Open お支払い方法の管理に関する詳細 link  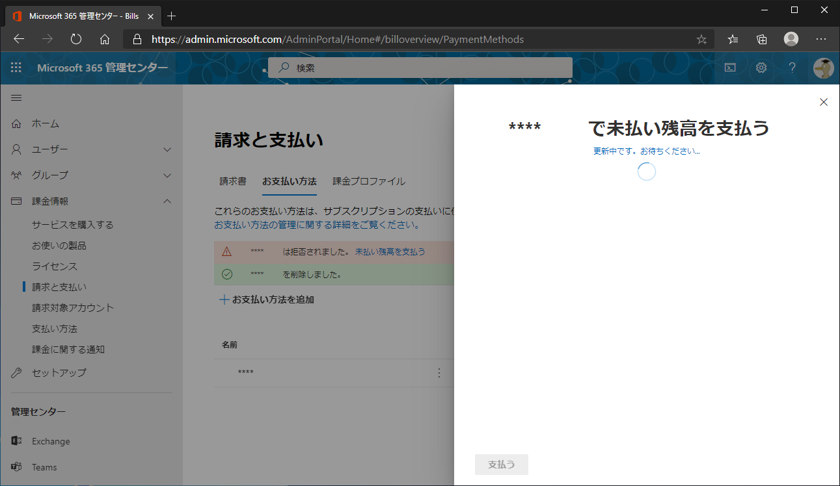[316, 225]
